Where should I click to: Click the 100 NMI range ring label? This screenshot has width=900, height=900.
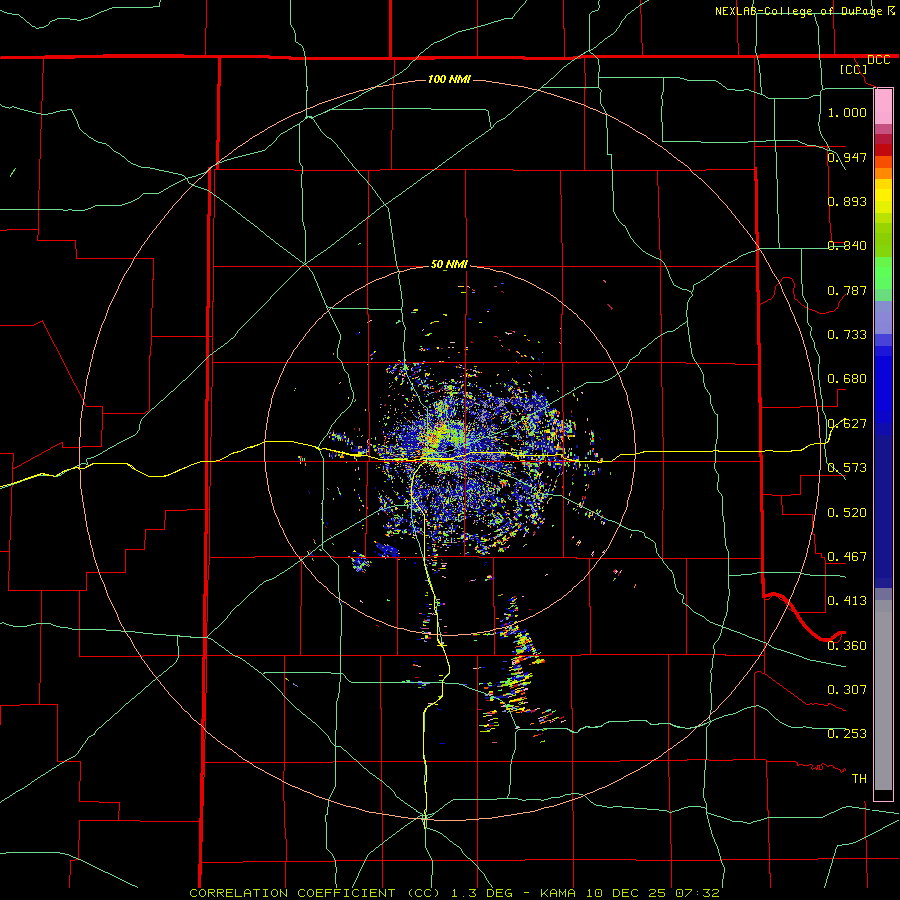coord(449,79)
